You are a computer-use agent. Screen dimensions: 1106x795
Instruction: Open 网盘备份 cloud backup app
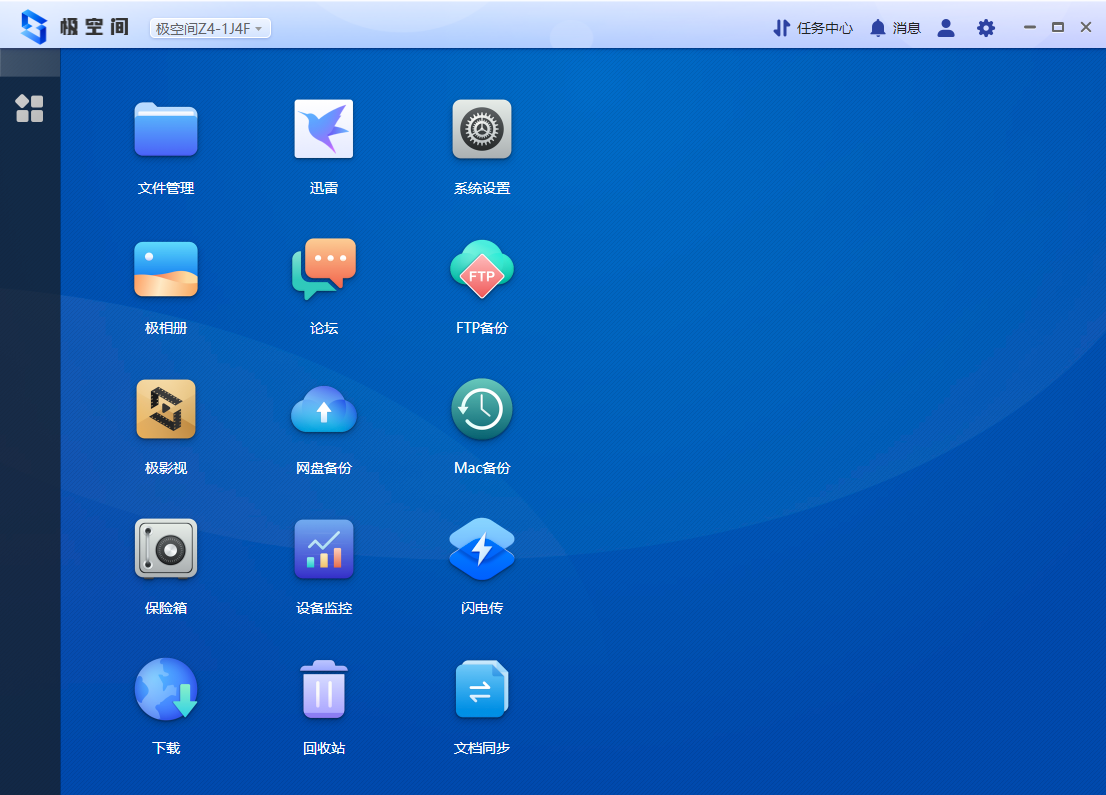324,410
